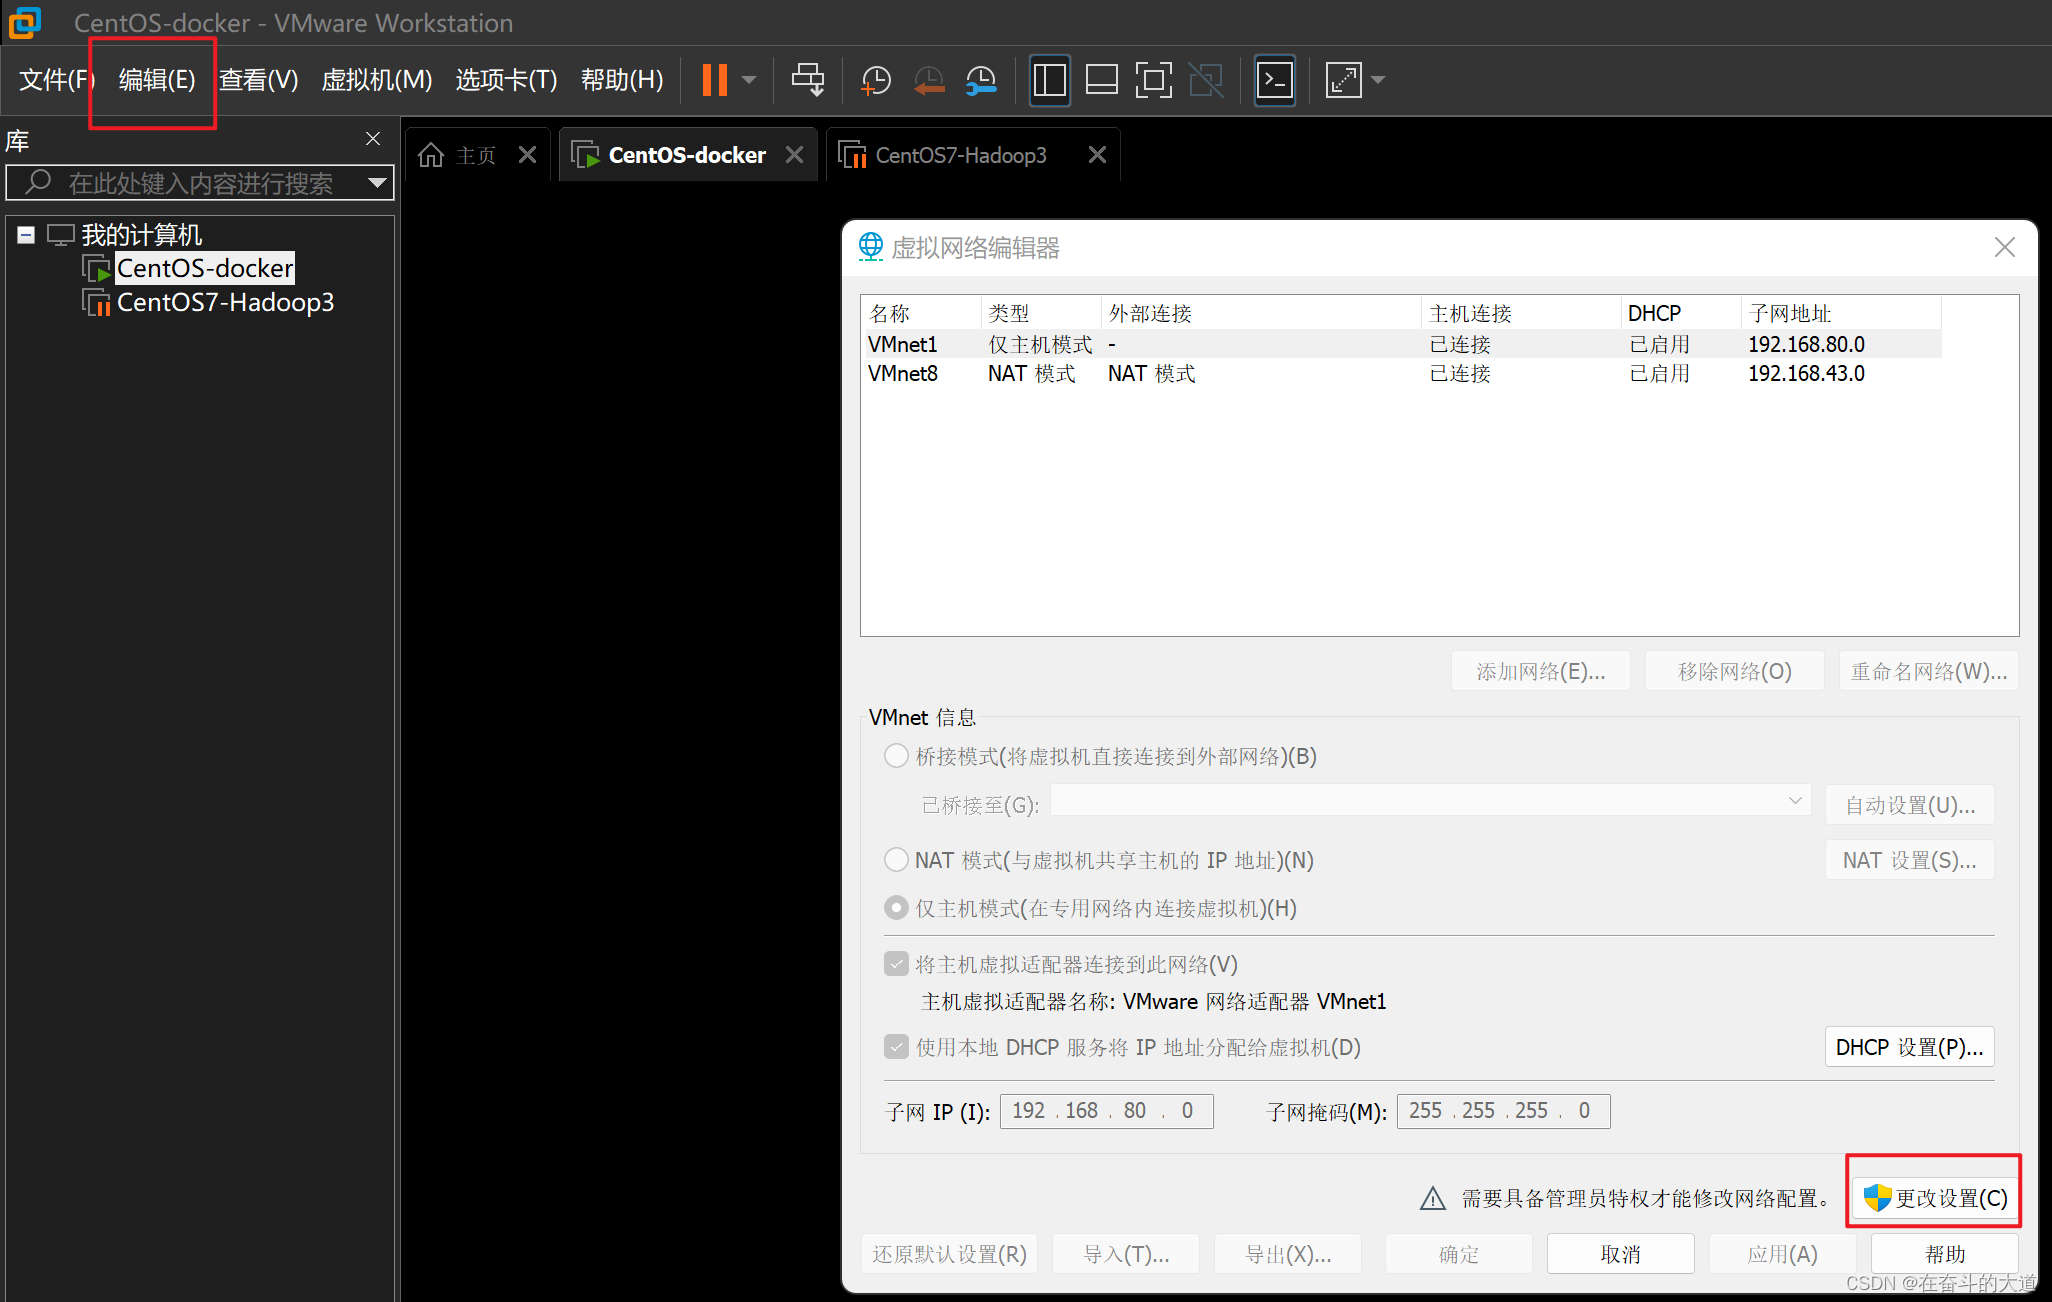Click the pause virtual machine icon
The image size is (2052, 1302).
point(714,80)
